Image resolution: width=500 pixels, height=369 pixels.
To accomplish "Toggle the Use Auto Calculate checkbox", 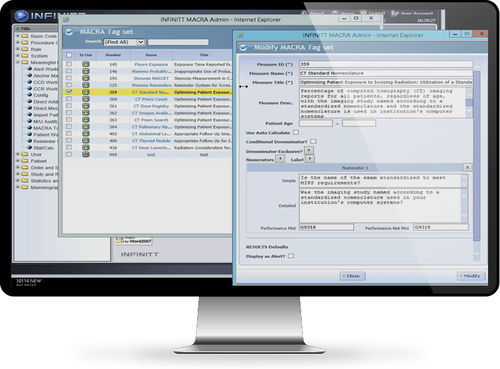I will 296,132.
